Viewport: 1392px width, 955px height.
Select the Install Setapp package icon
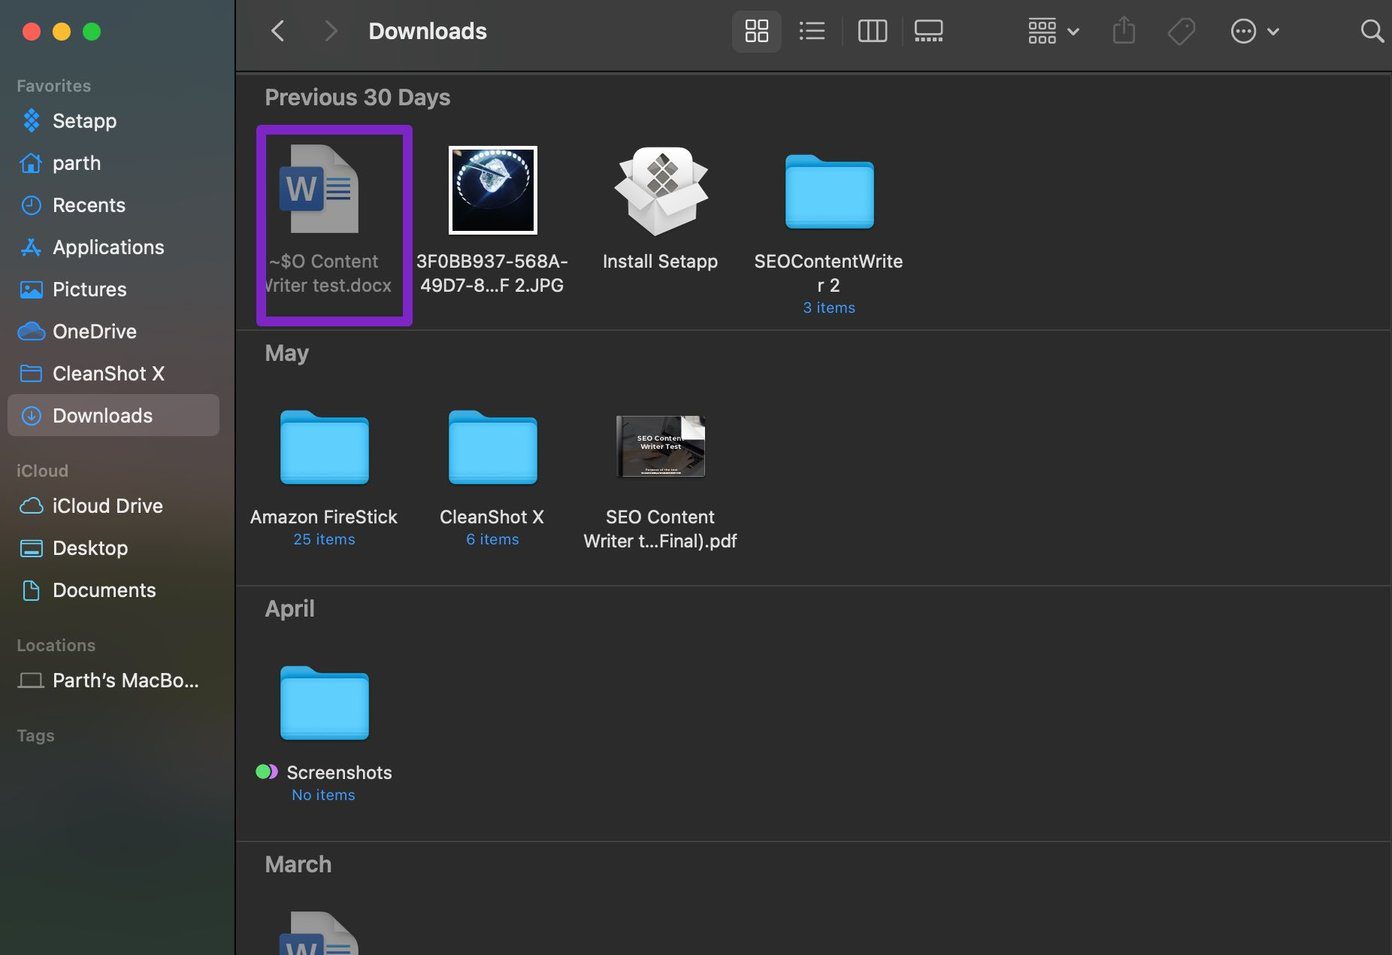[x=660, y=191]
